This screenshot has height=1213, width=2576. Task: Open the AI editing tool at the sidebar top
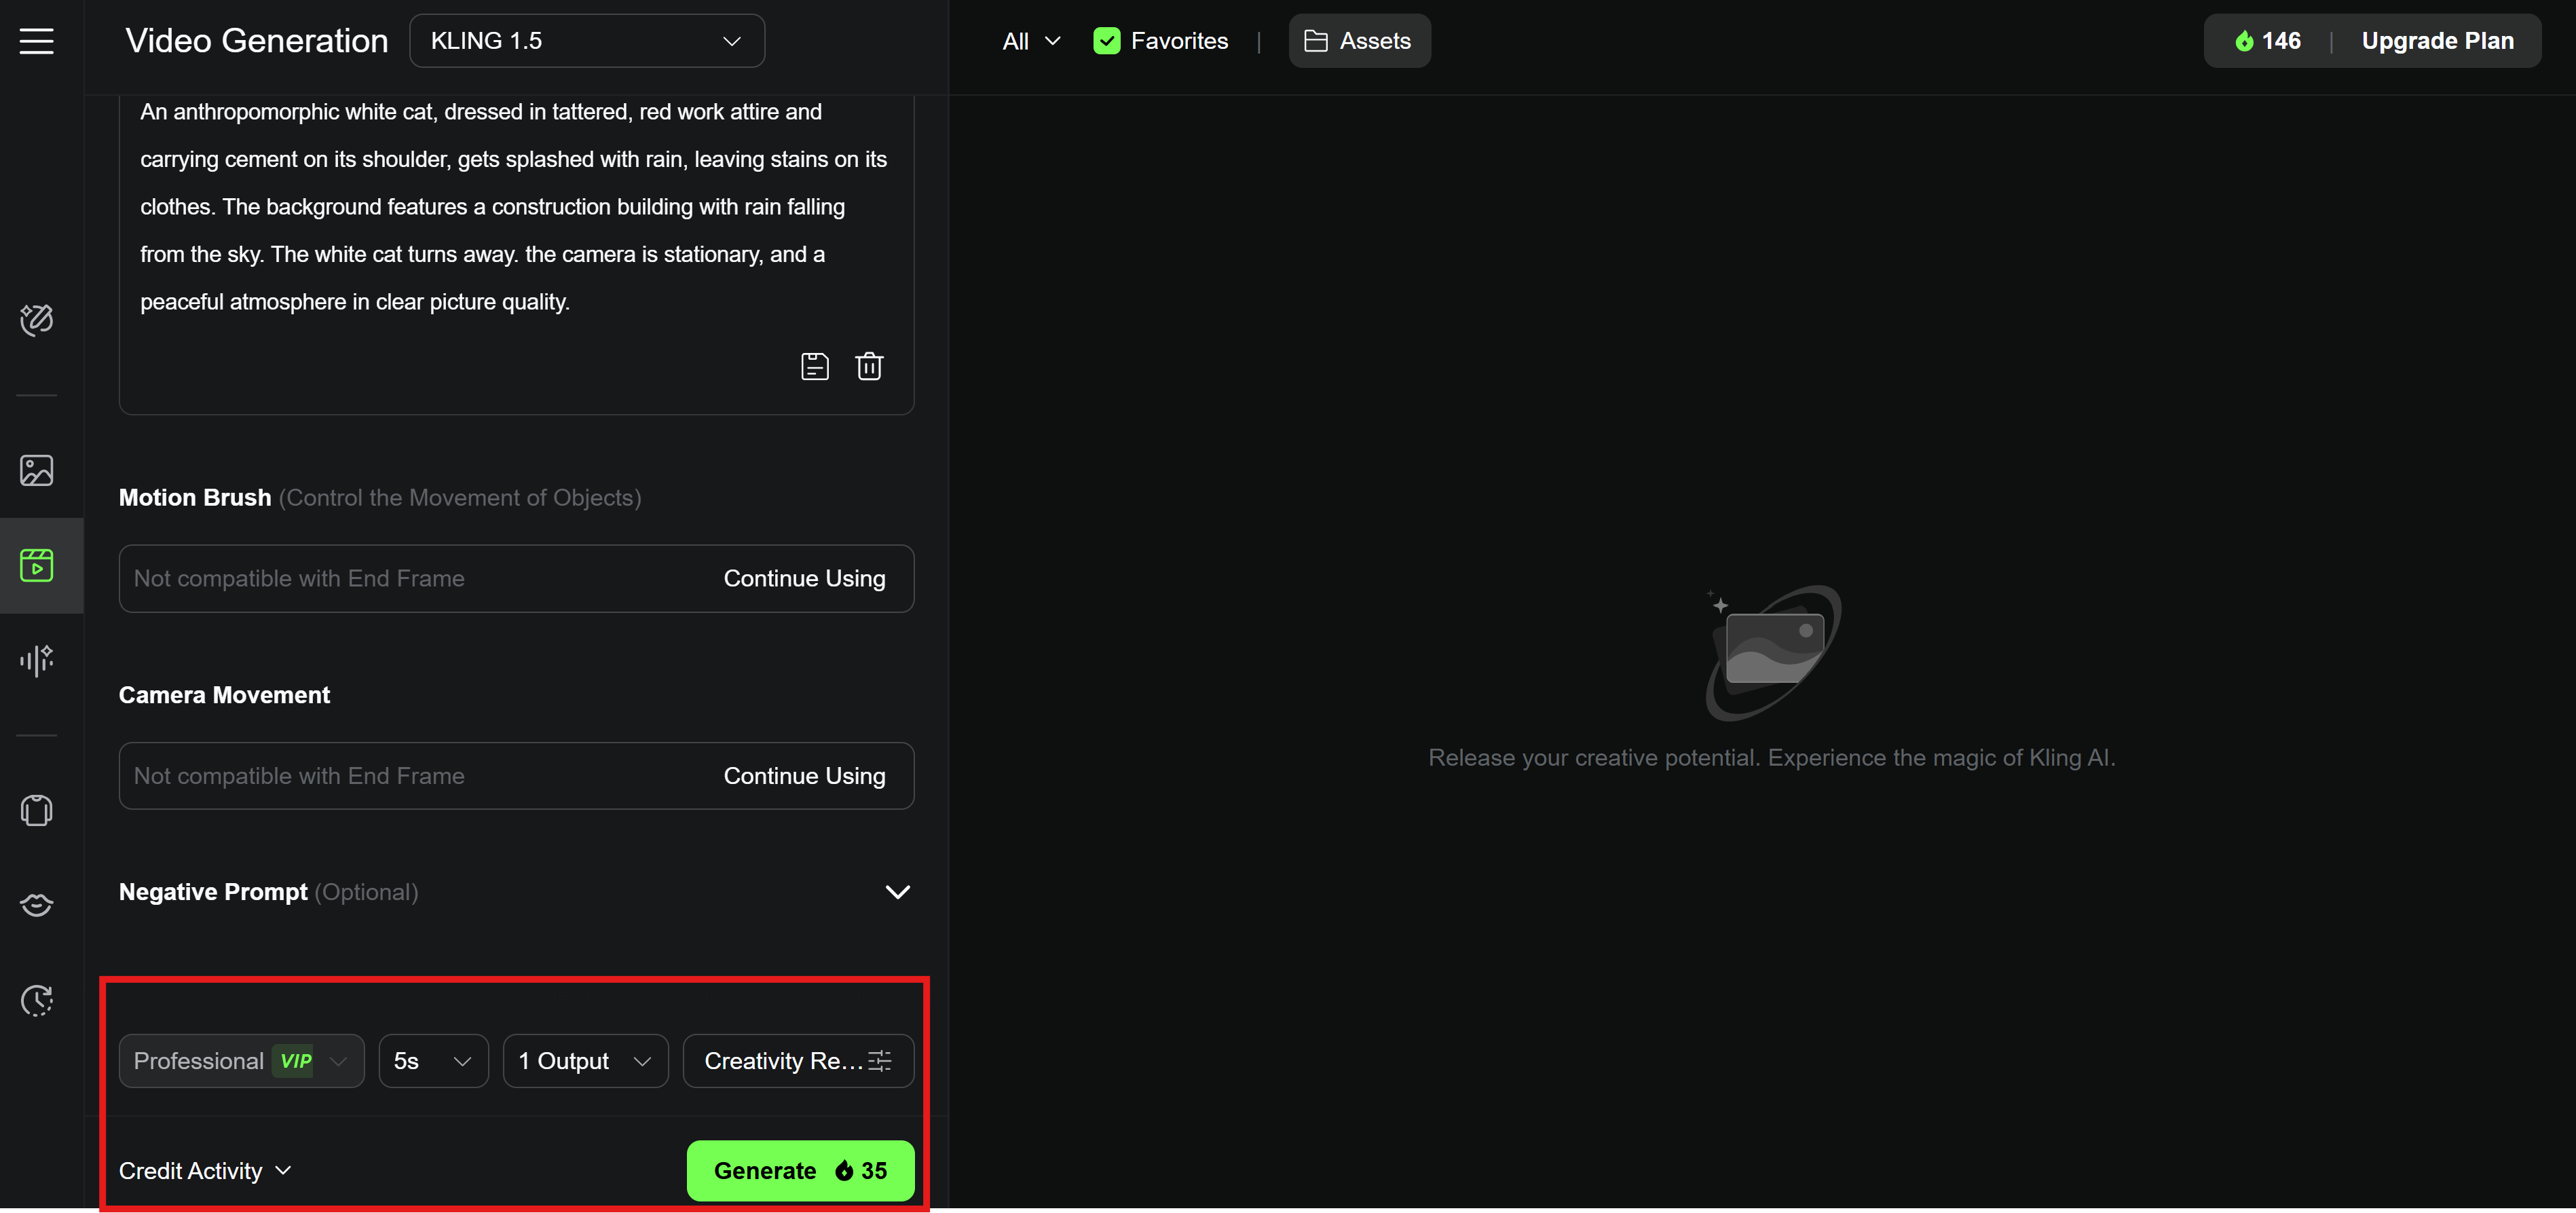37,320
